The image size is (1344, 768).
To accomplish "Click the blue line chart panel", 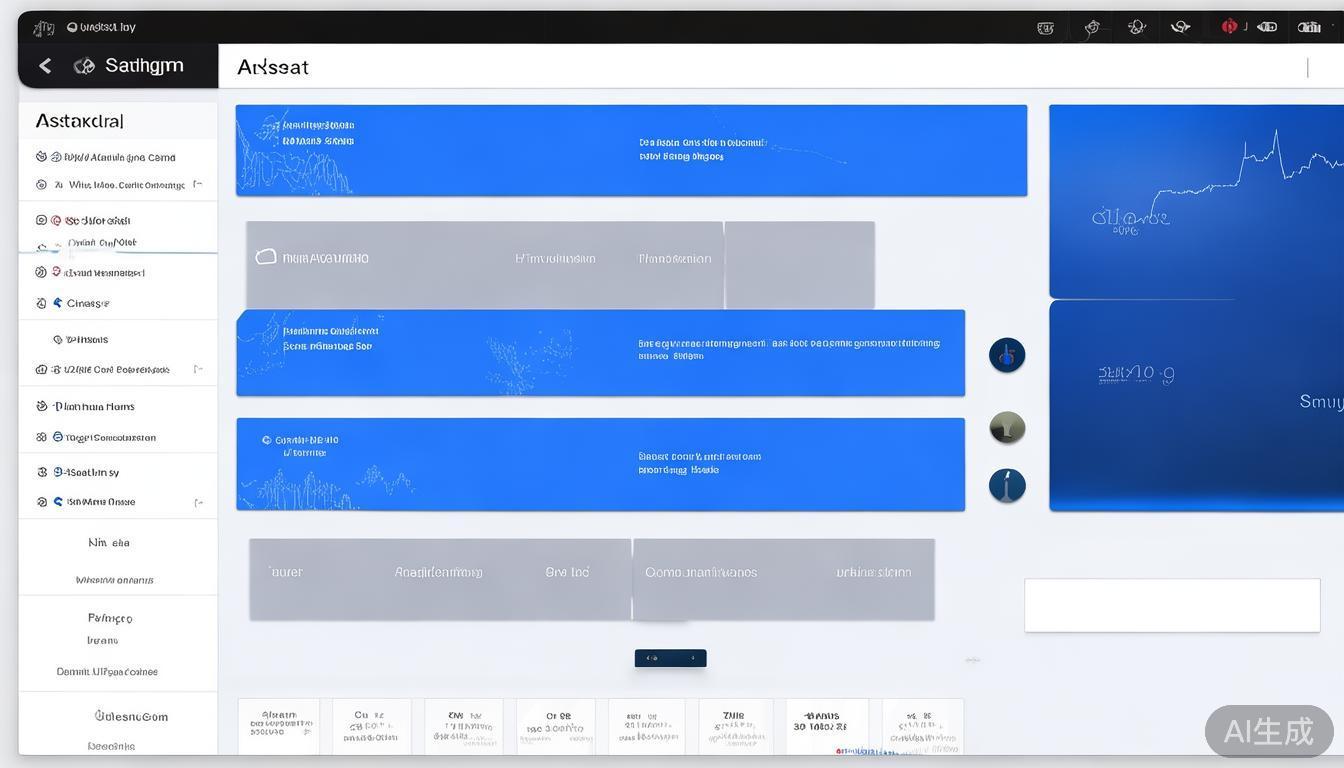I will click(1196, 201).
